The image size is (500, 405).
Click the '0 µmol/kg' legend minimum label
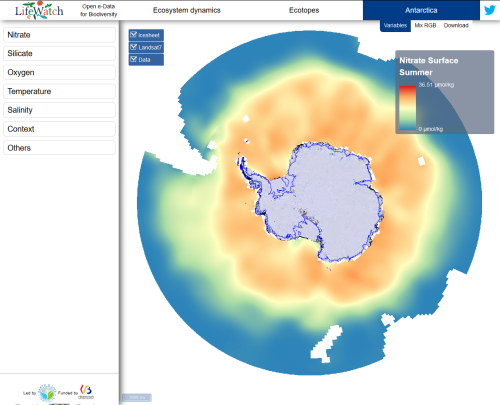(x=431, y=129)
